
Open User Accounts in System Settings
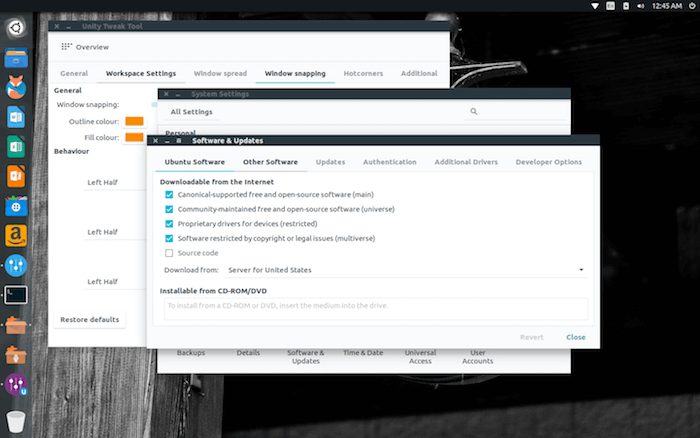coord(478,357)
